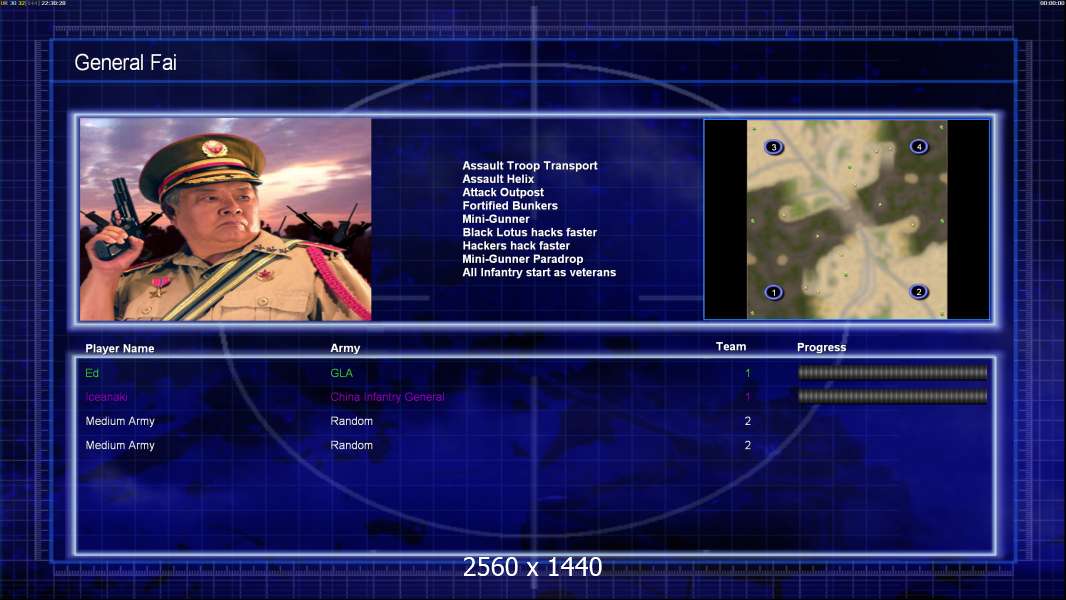Click the desert map preview
The width and height of the screenshot is (1066, 600).
click(847, 219)
